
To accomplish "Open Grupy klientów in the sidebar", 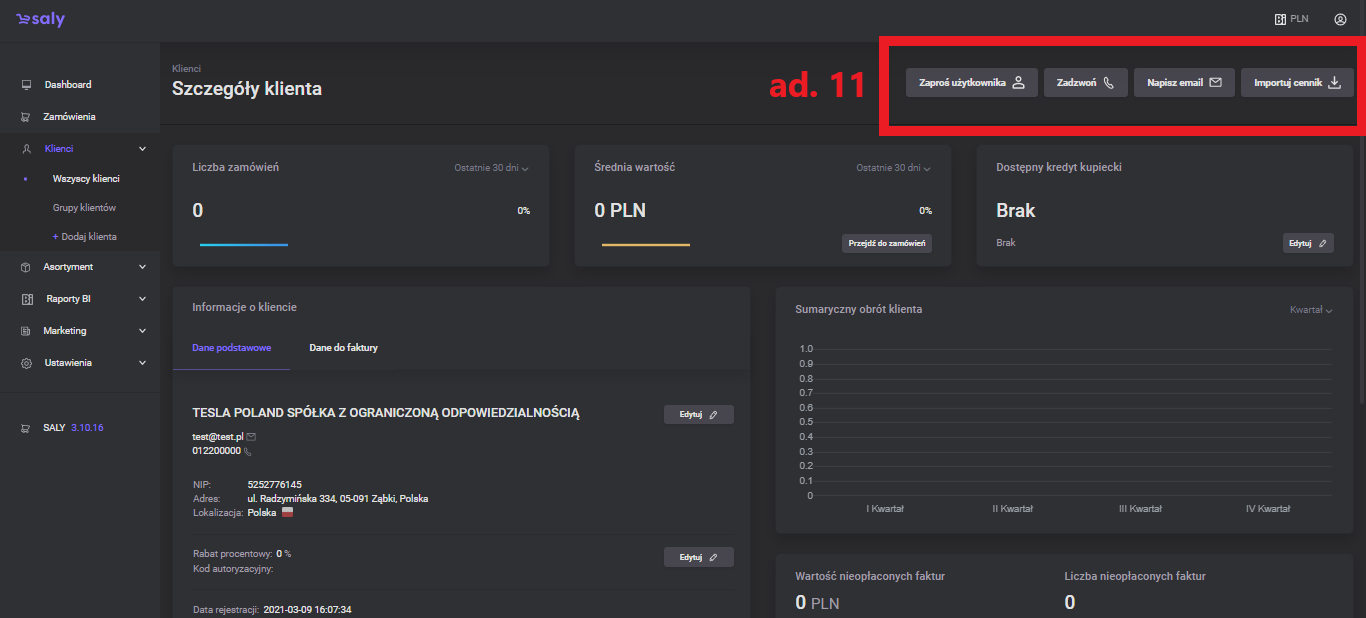I will pos(84,208).
